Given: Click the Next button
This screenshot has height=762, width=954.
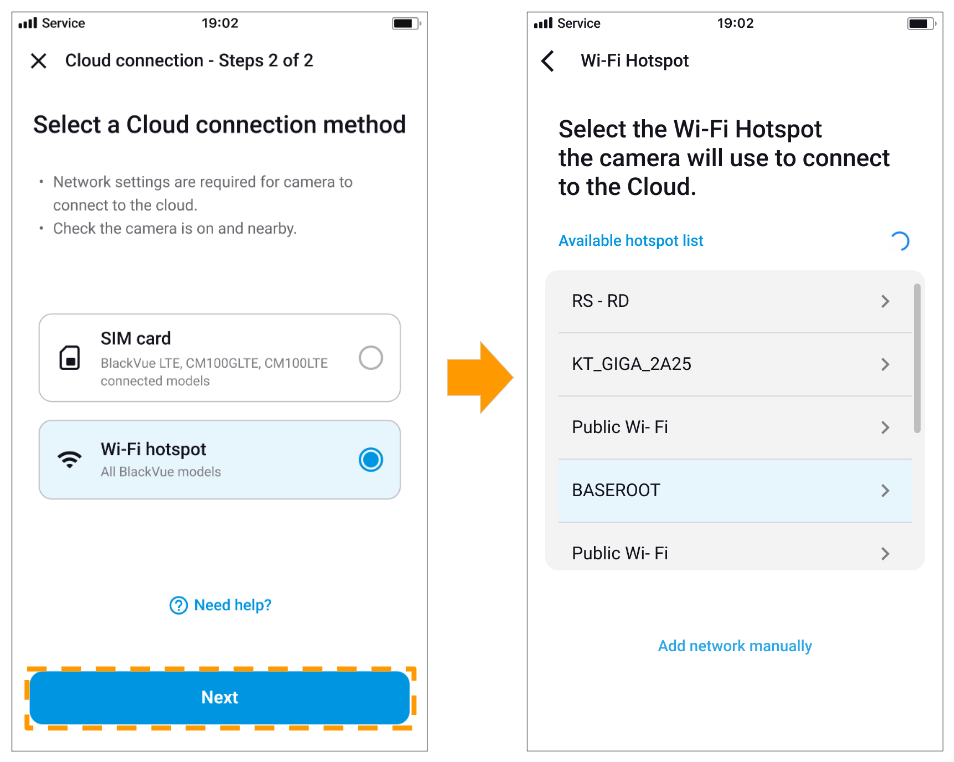Looking at the screenshot, I should point(220,697).
